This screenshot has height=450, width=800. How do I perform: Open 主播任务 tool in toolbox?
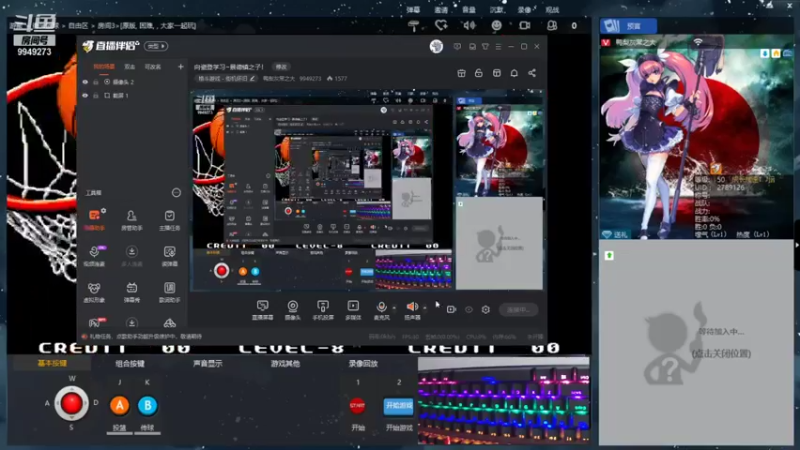coord(169,219)
